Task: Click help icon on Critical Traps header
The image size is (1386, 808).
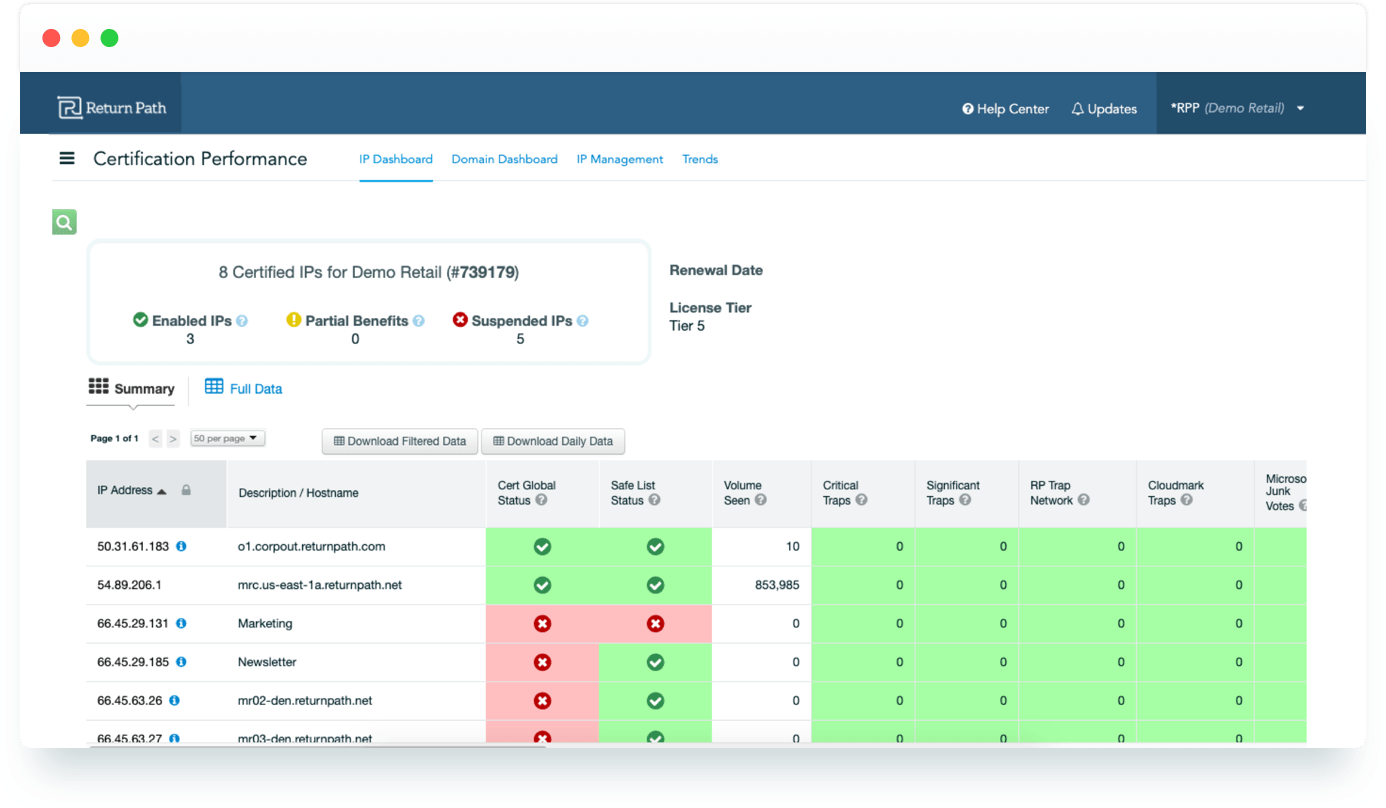Action: [x=861, y=500]
